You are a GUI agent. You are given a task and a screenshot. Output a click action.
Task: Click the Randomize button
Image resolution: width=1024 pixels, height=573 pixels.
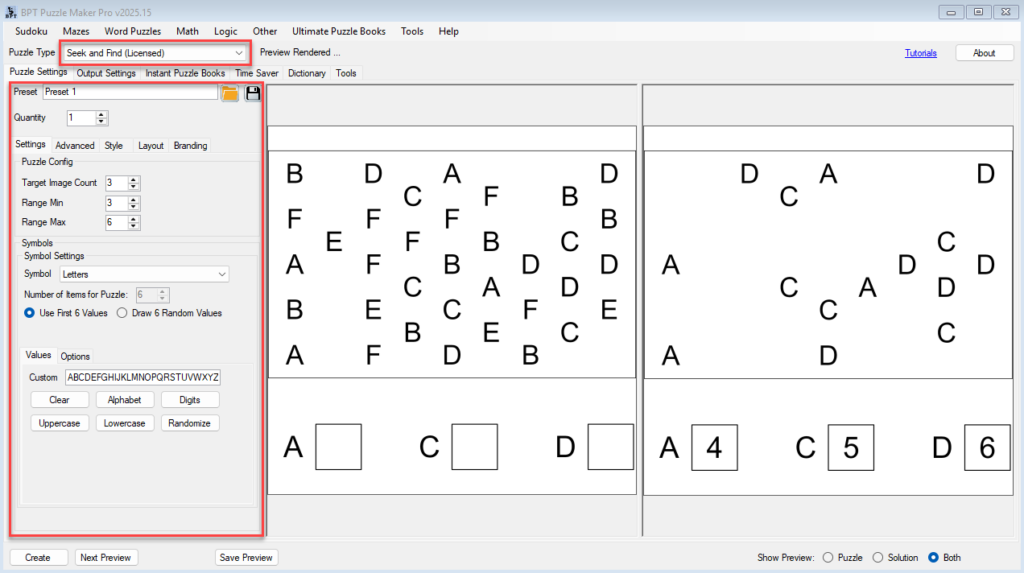tap(190, 423)
